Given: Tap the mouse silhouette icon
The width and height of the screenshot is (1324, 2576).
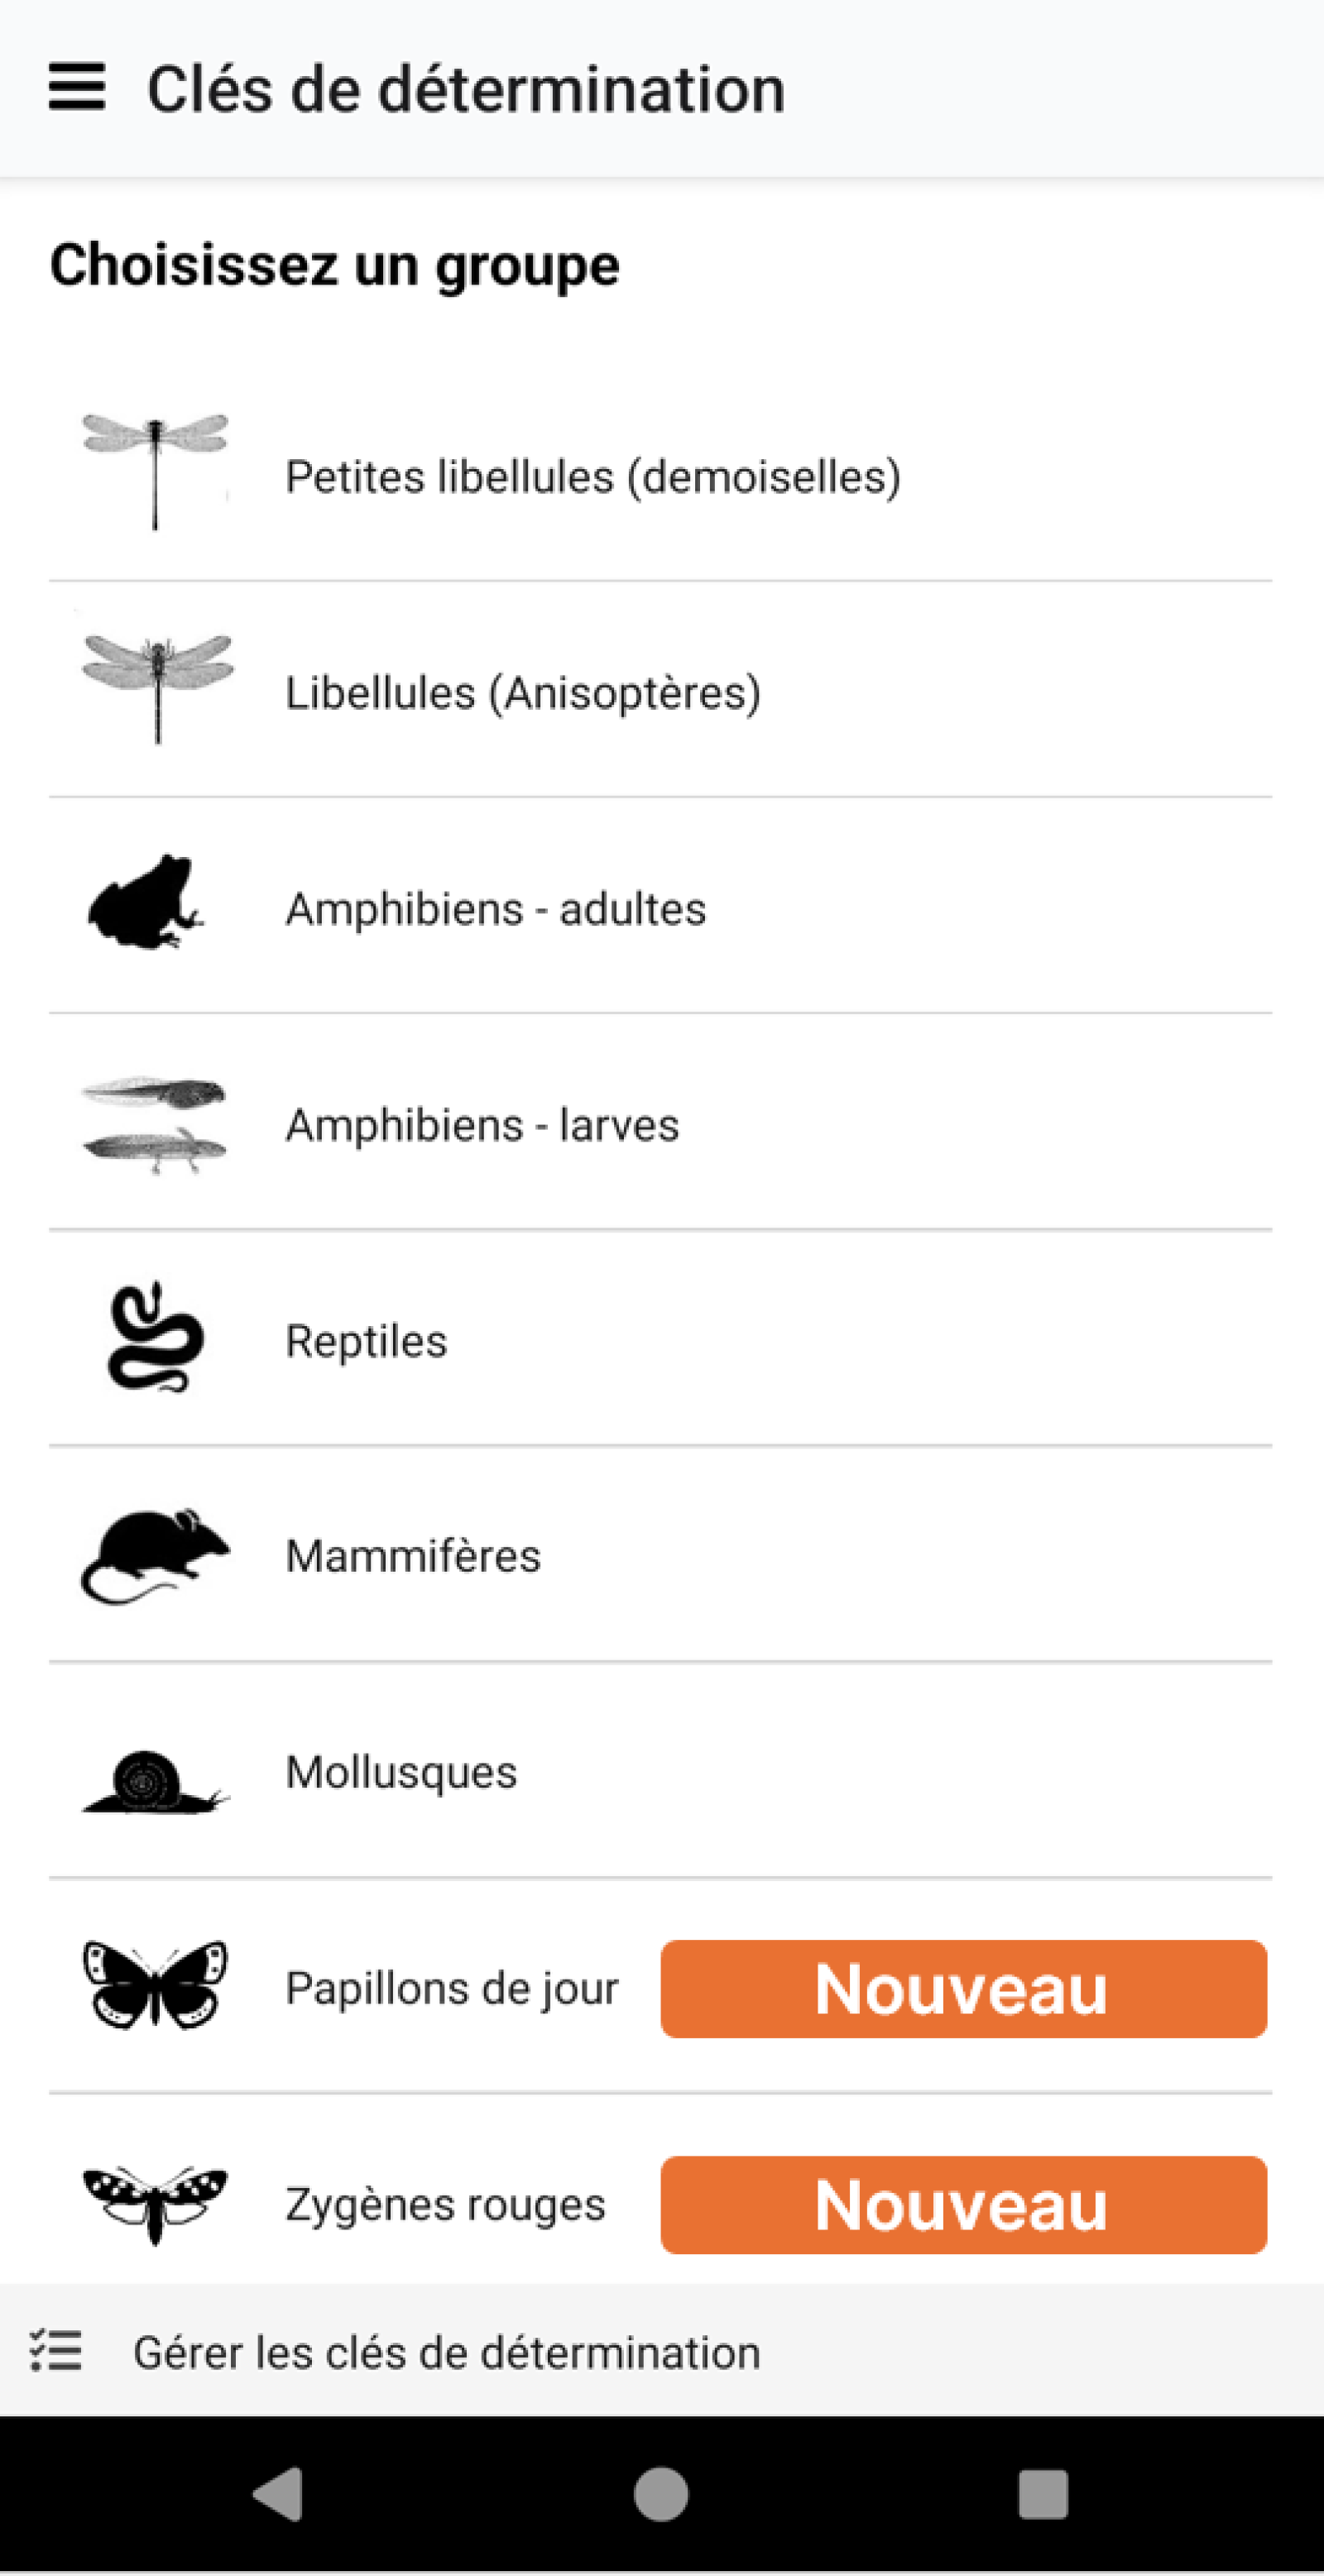Looking at the screenshot, I should point(154,1555).
